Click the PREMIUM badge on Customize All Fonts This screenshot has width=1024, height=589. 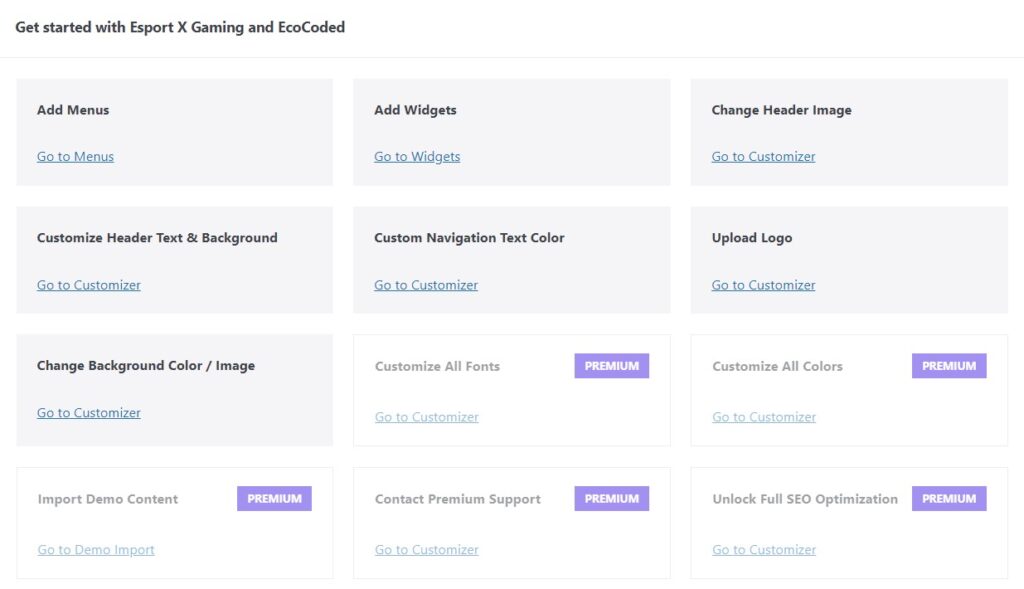click(612, 366)
